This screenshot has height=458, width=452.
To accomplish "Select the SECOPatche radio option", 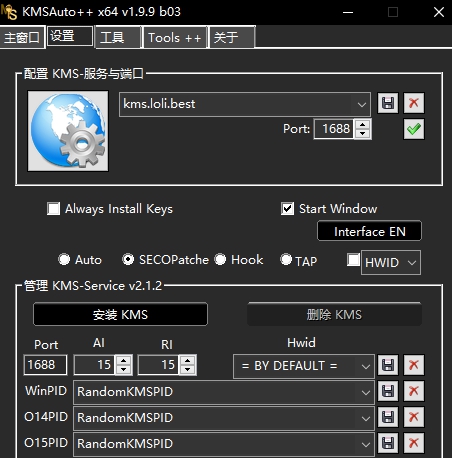I will point(128,259).
